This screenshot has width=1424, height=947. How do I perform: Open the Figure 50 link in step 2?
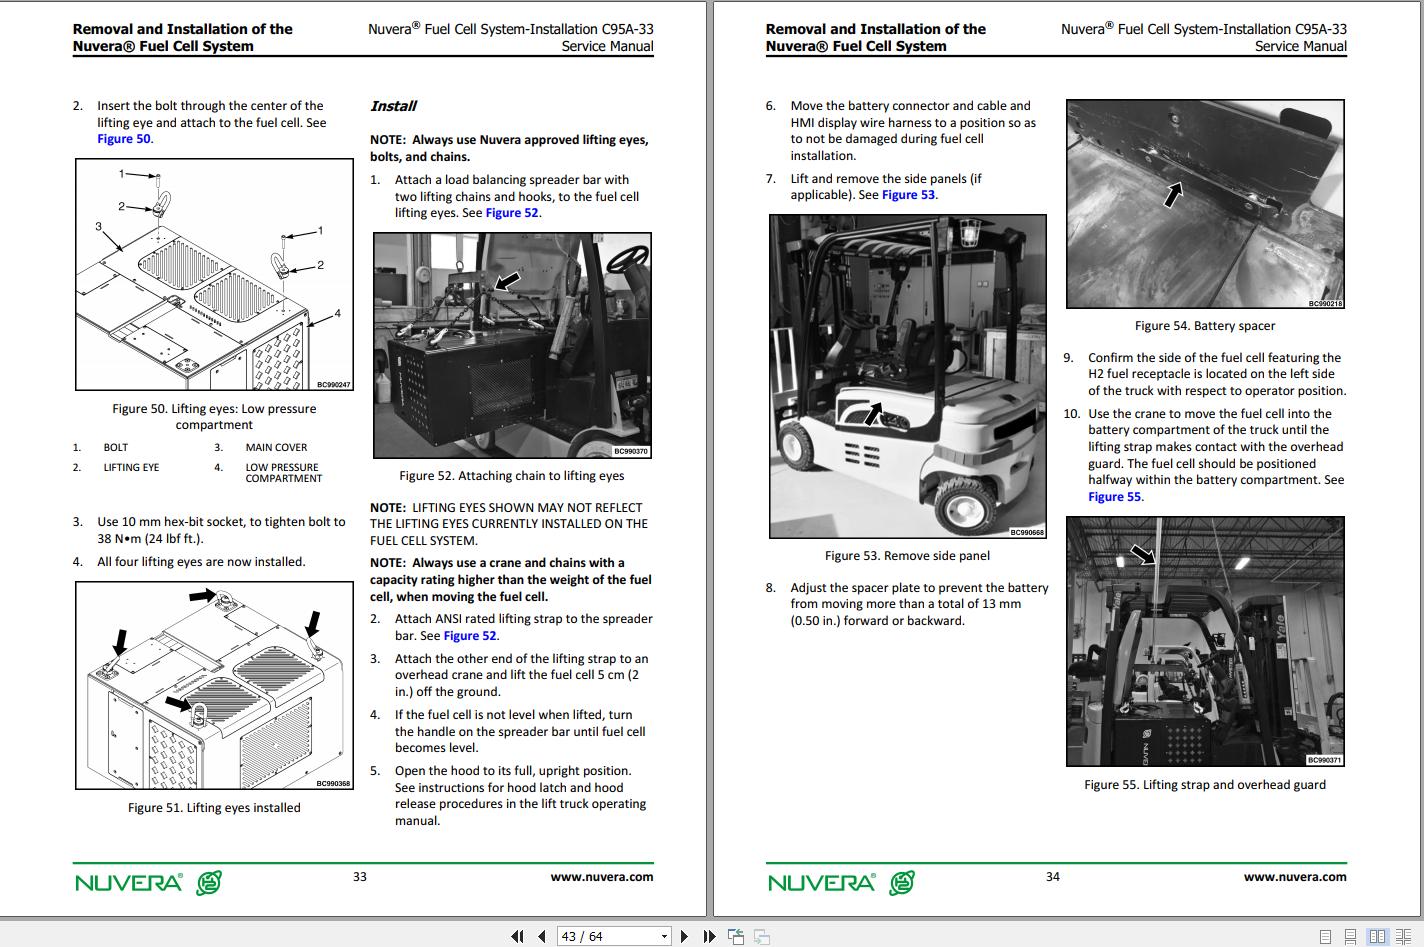click(x=124, y=139)
